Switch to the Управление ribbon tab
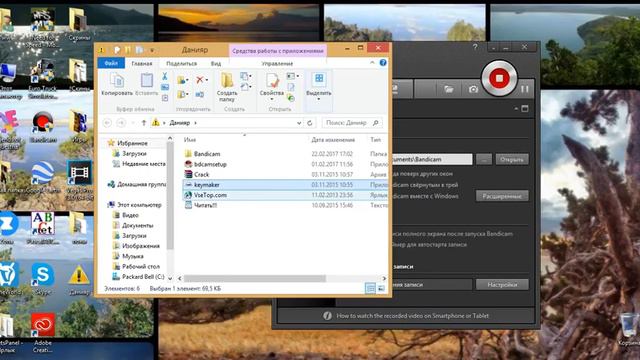The width and height of the screenshot is (640, 360). (x=278, y=64)
